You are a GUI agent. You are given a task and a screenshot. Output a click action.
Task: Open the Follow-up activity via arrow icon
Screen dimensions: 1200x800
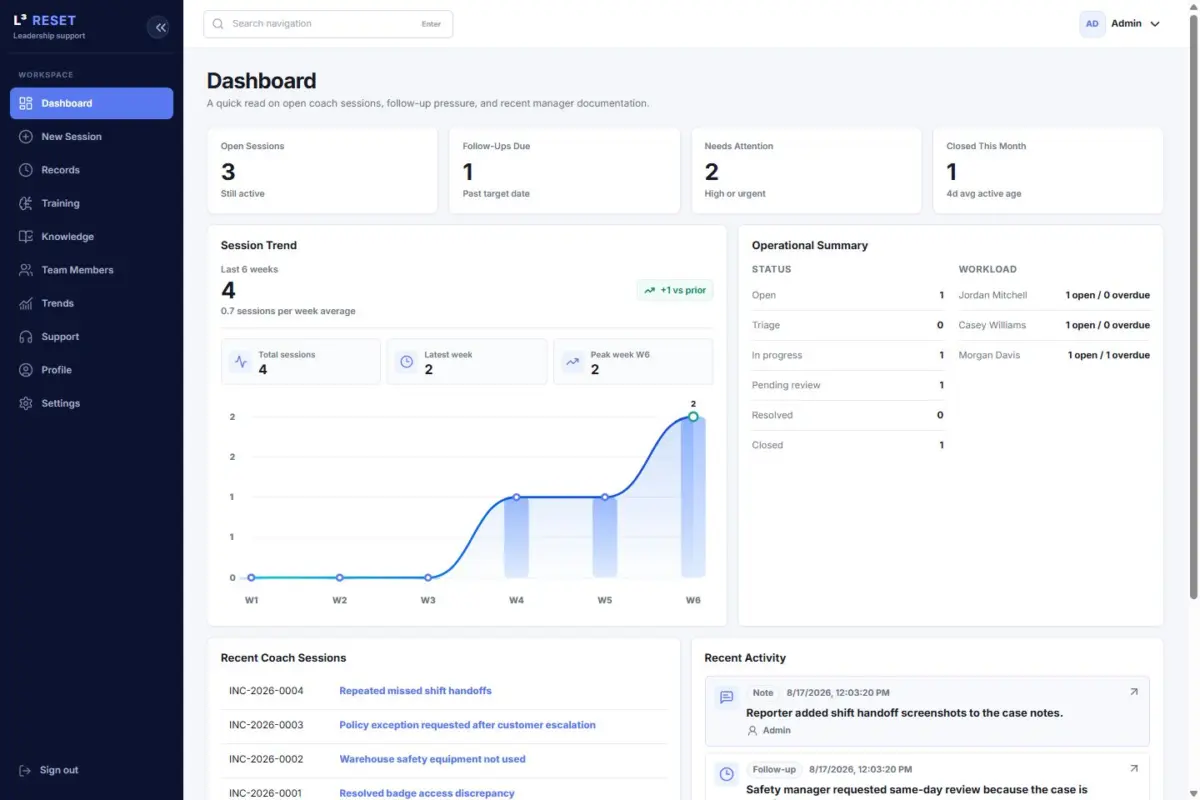coord(1133,769)
